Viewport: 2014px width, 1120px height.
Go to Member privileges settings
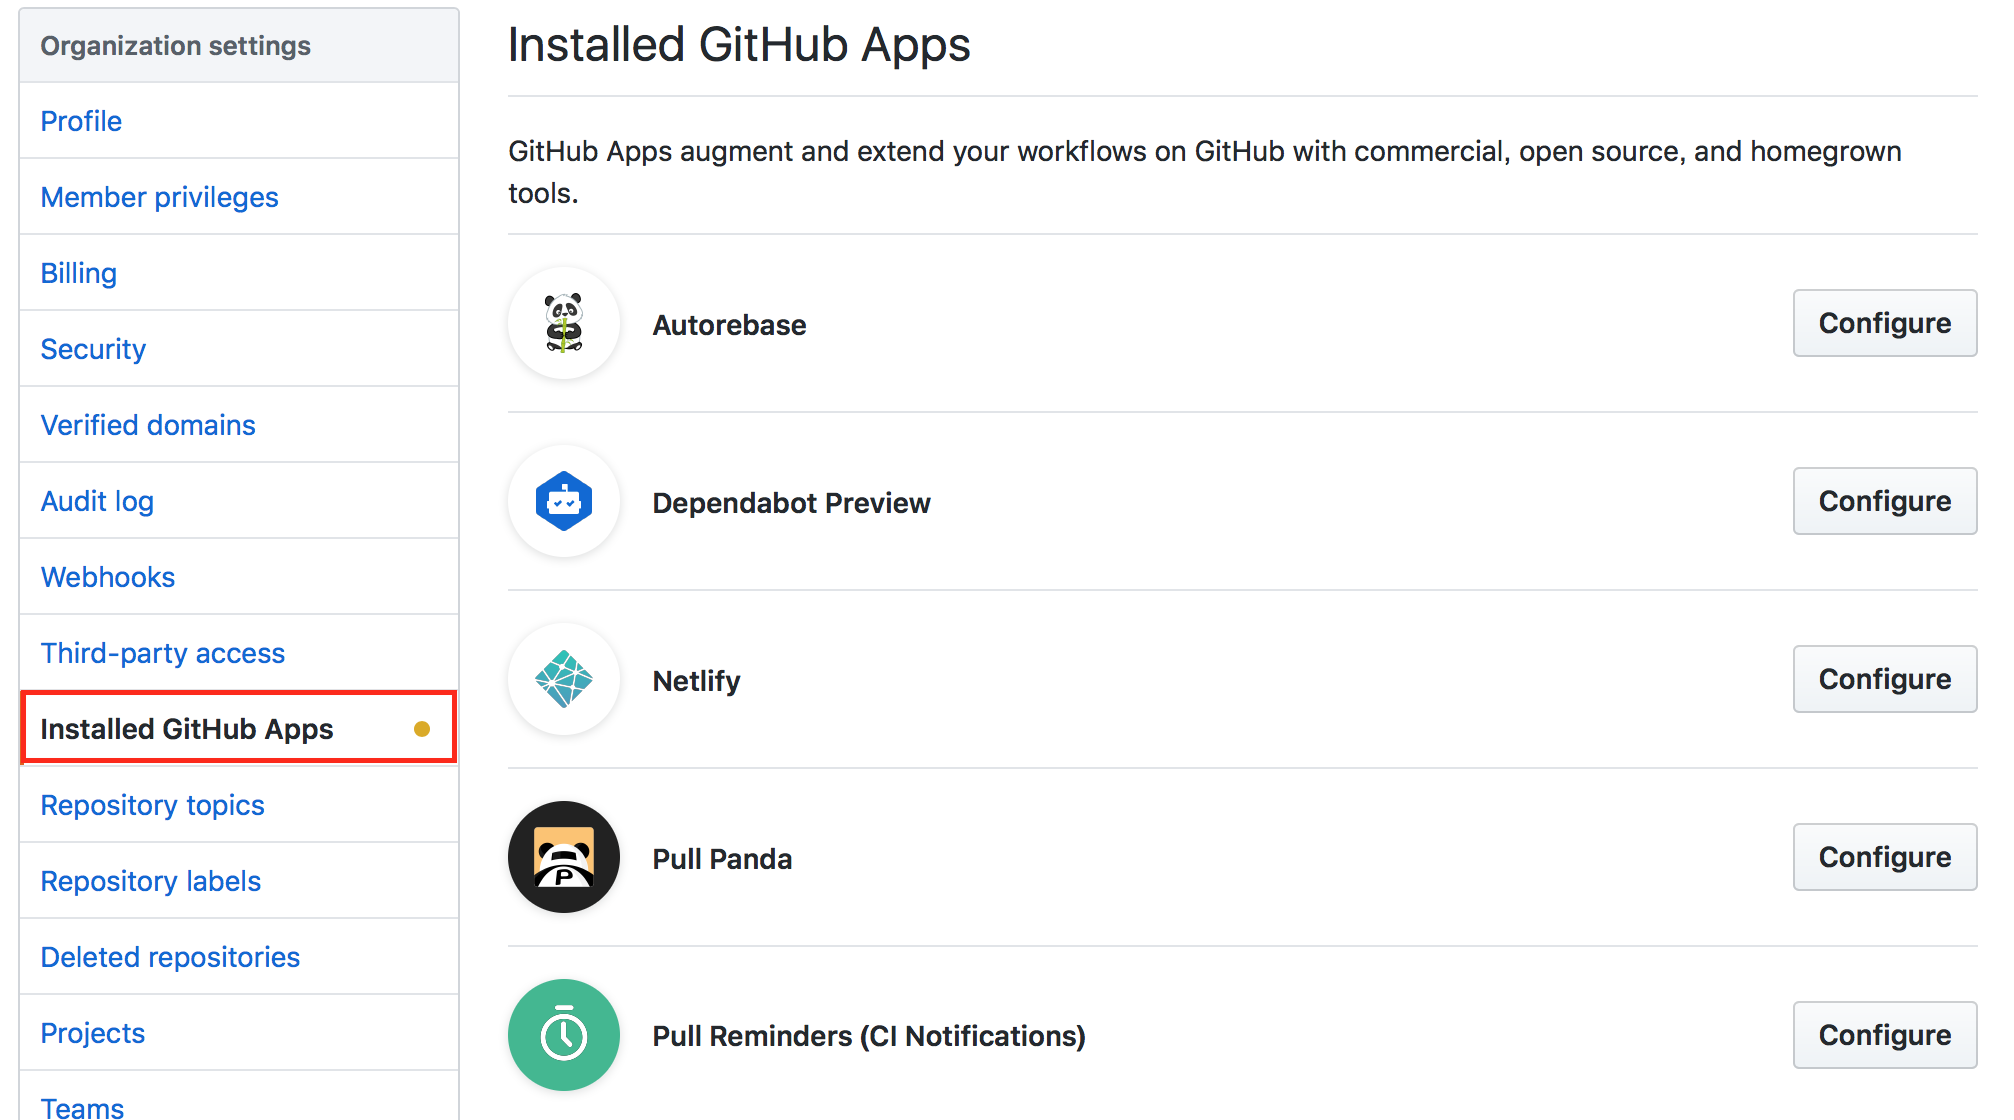[x=159, y=197]
